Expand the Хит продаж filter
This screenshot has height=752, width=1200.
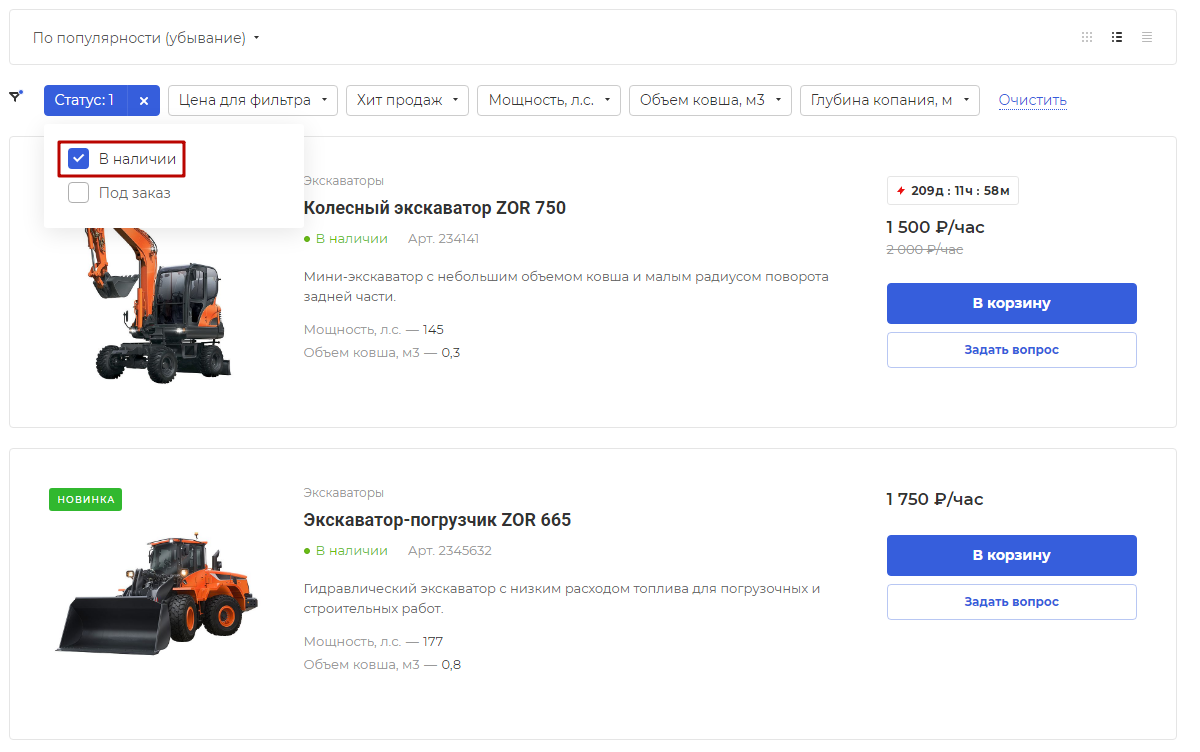coord(407,100)
